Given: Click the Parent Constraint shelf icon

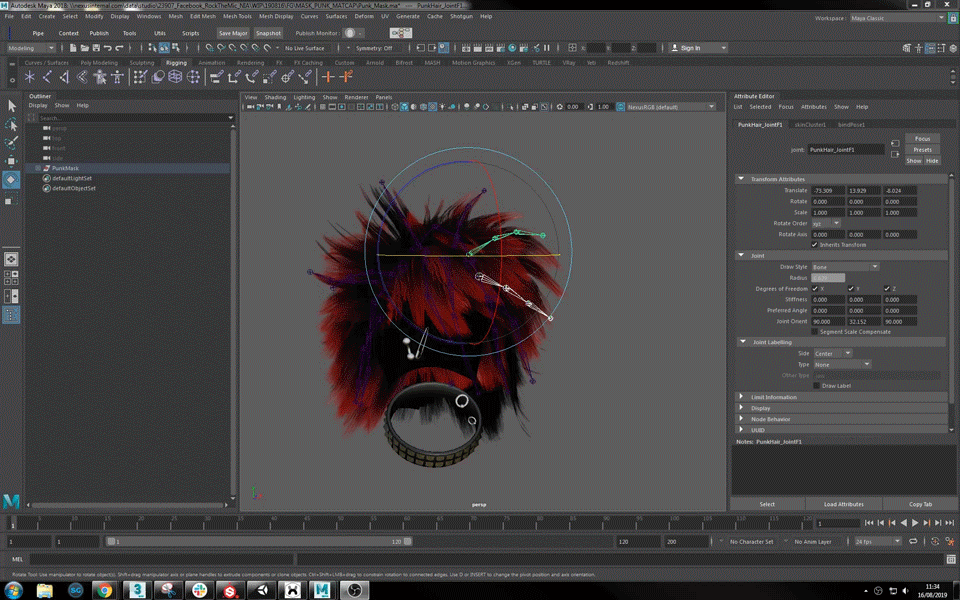Looking at the screenshot, I should pos(216,77).
